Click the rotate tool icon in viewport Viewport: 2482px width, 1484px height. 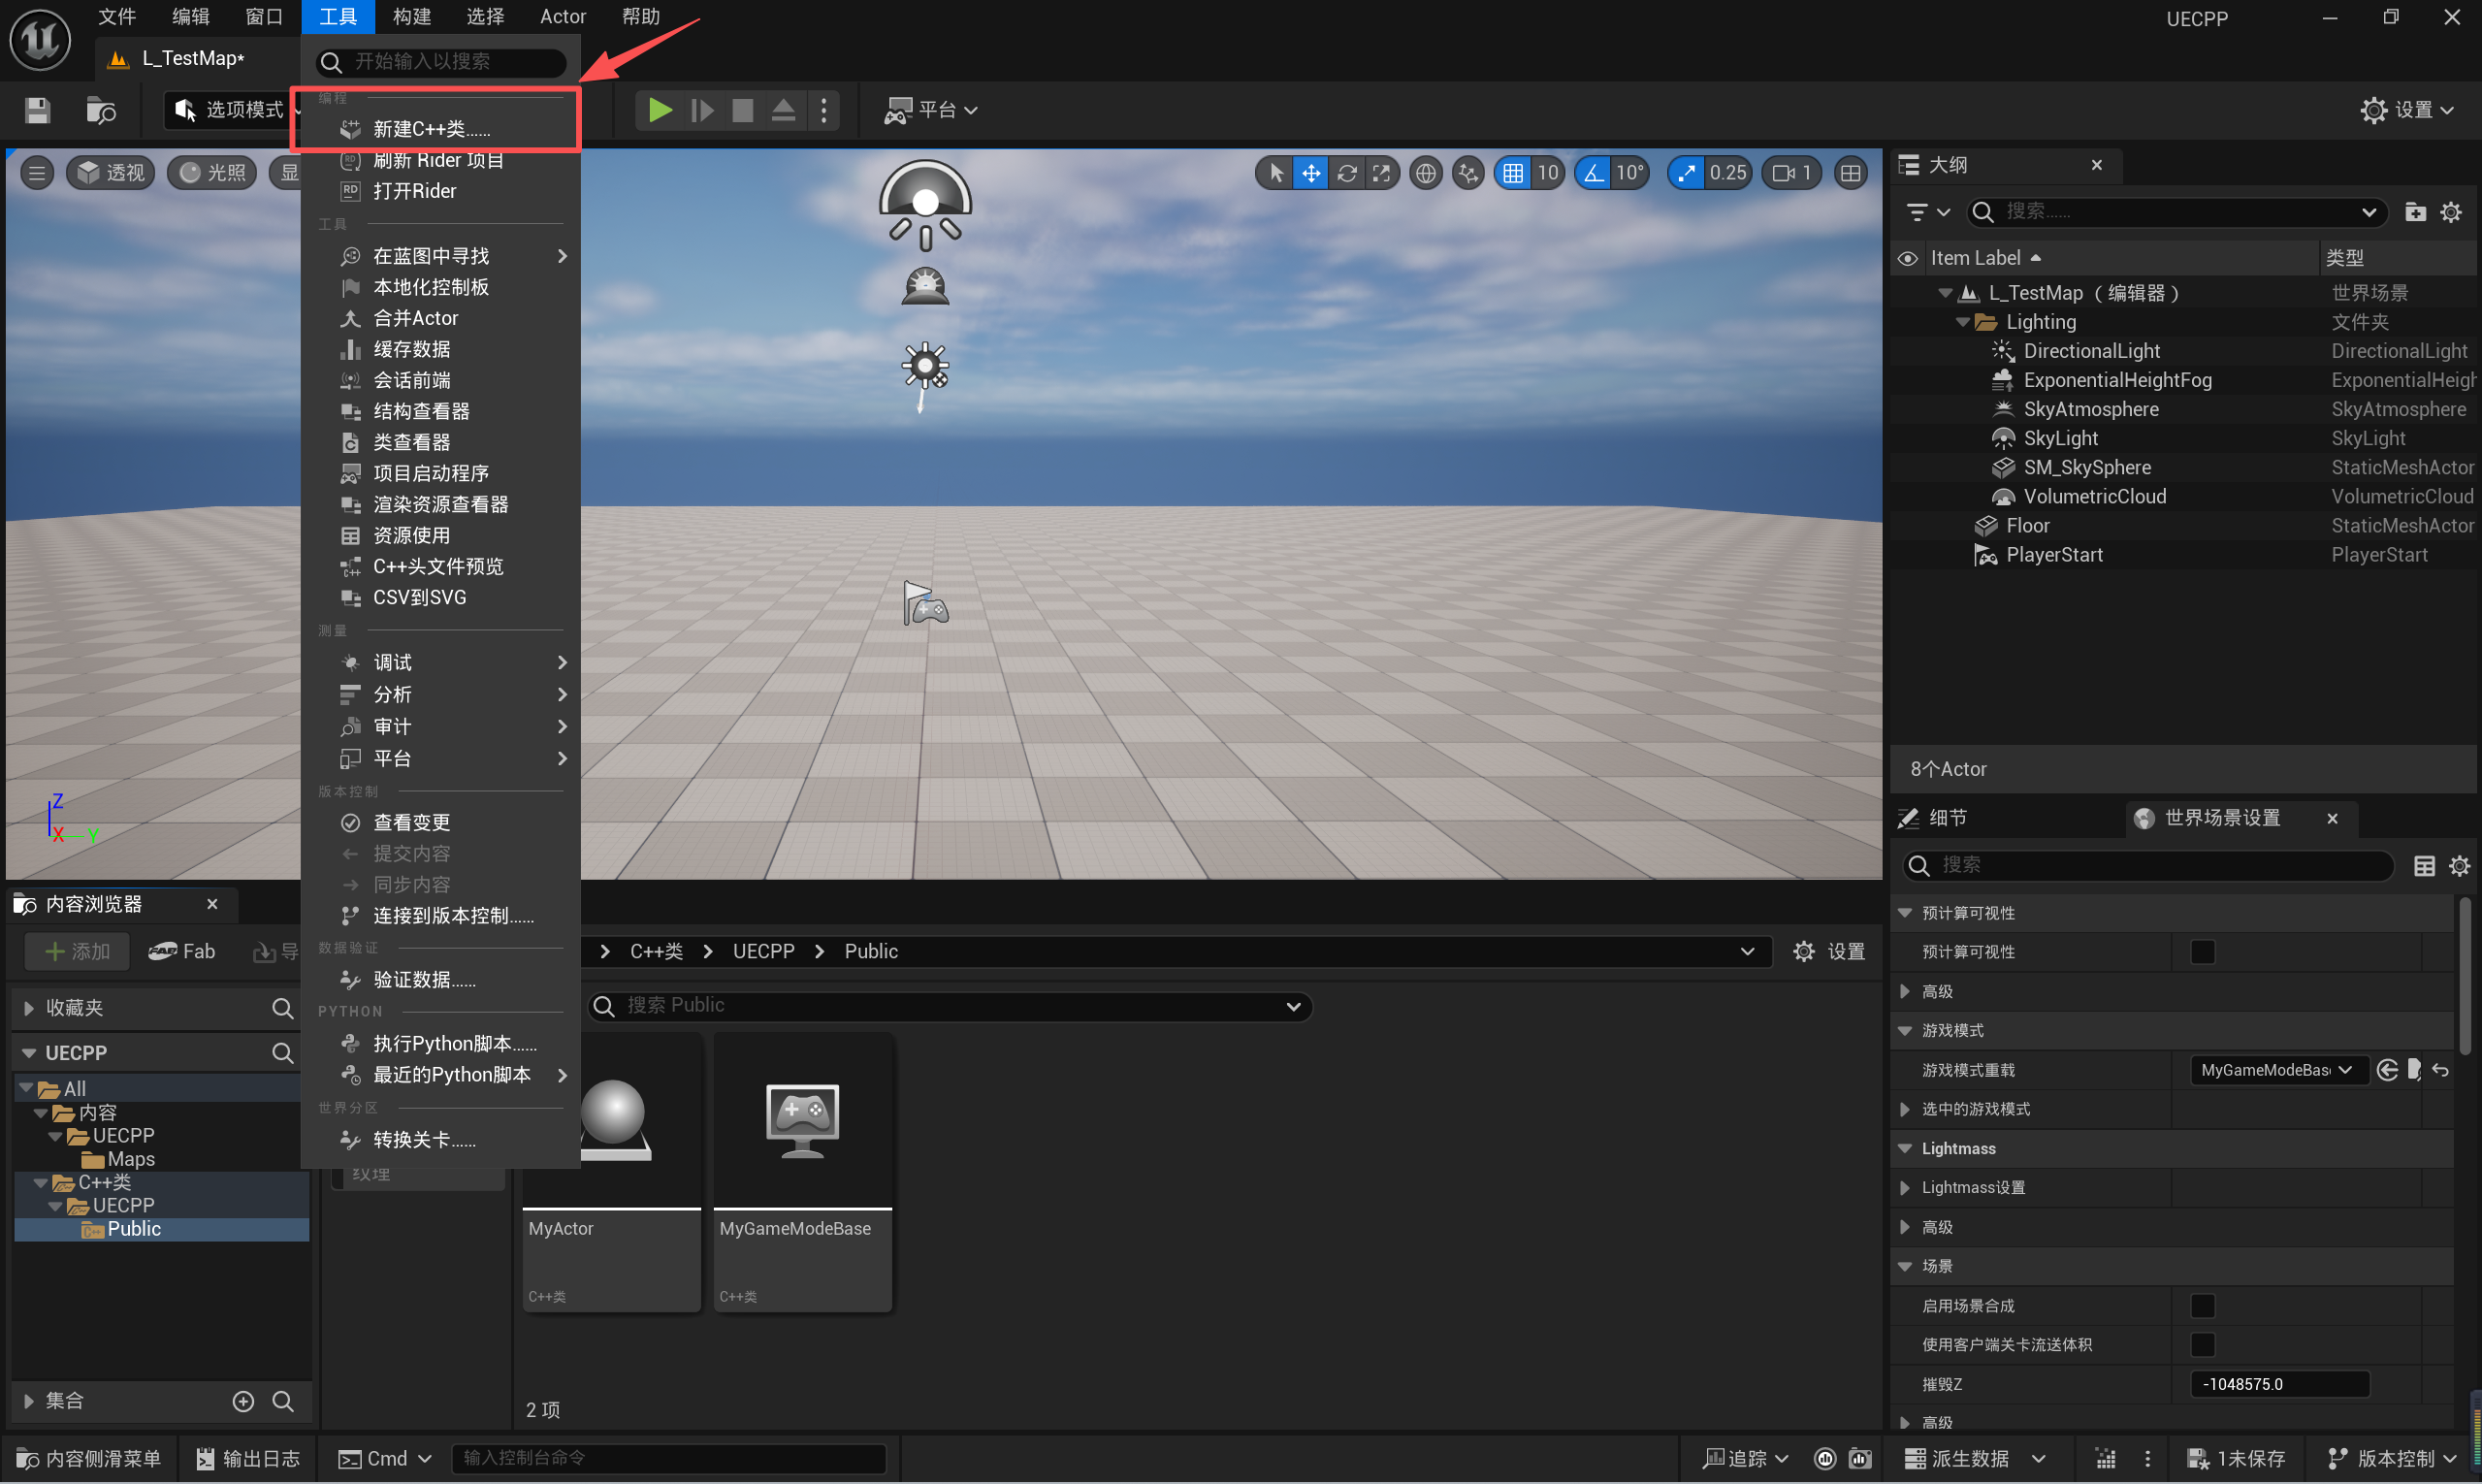(1346, 173)
